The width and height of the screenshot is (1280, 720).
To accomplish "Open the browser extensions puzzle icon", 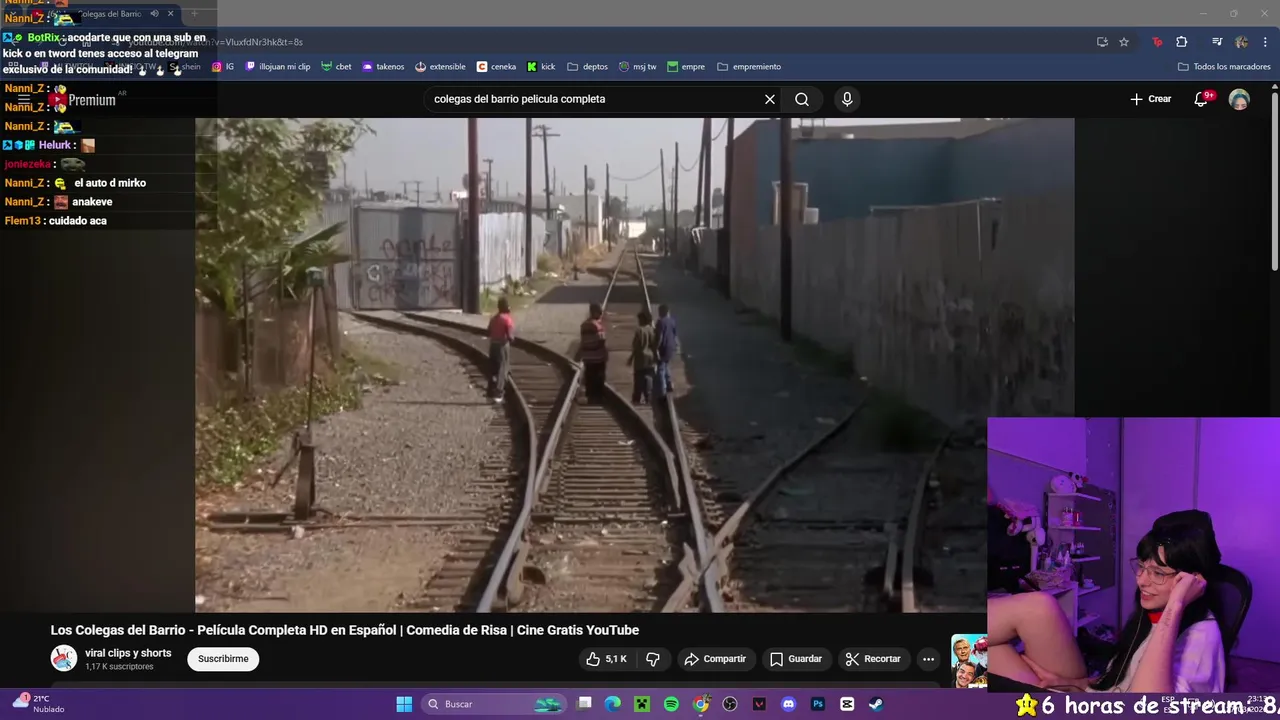I will coord(1182,42).
